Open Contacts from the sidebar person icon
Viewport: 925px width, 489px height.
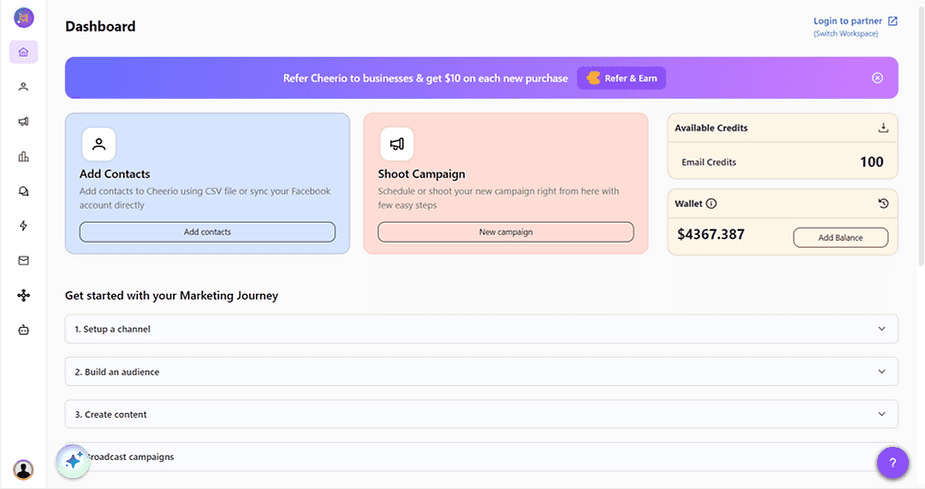pos(24,87)
